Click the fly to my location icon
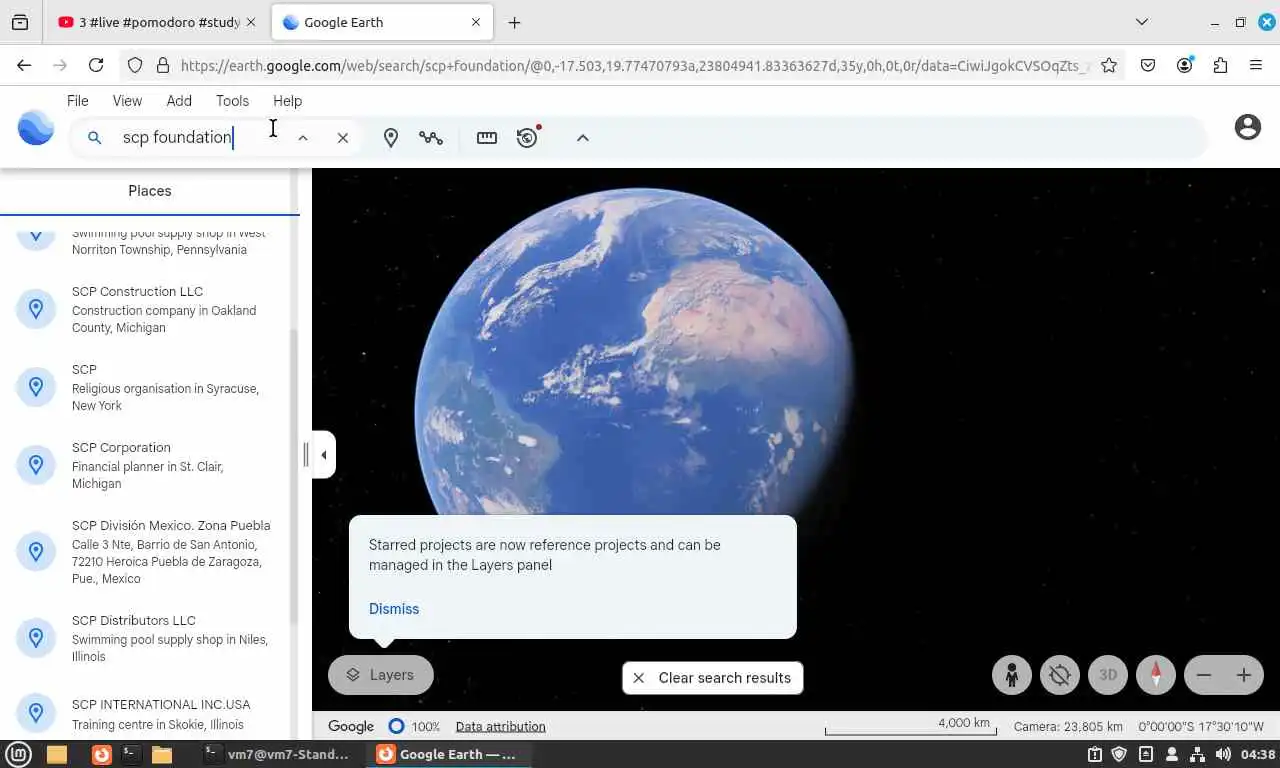 (1060, 675)
